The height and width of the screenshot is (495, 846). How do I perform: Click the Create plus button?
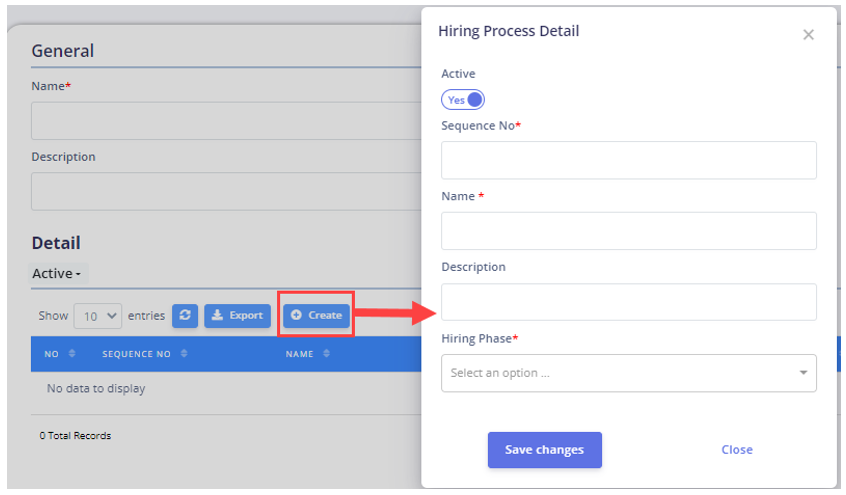click(x=317, y=315)
